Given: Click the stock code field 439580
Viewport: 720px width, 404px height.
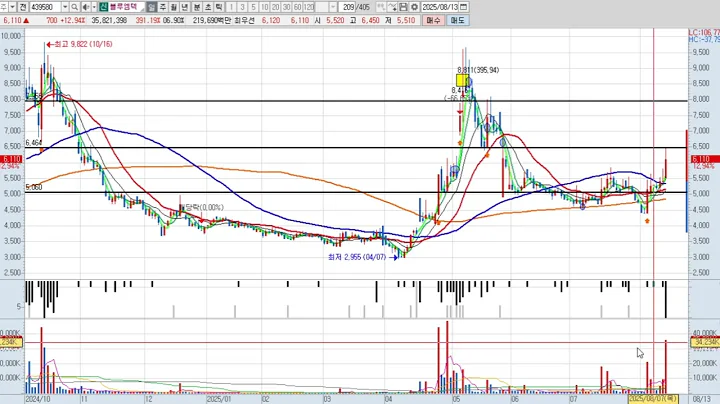Looking at the screenshot, I should [x=45, y=7].
